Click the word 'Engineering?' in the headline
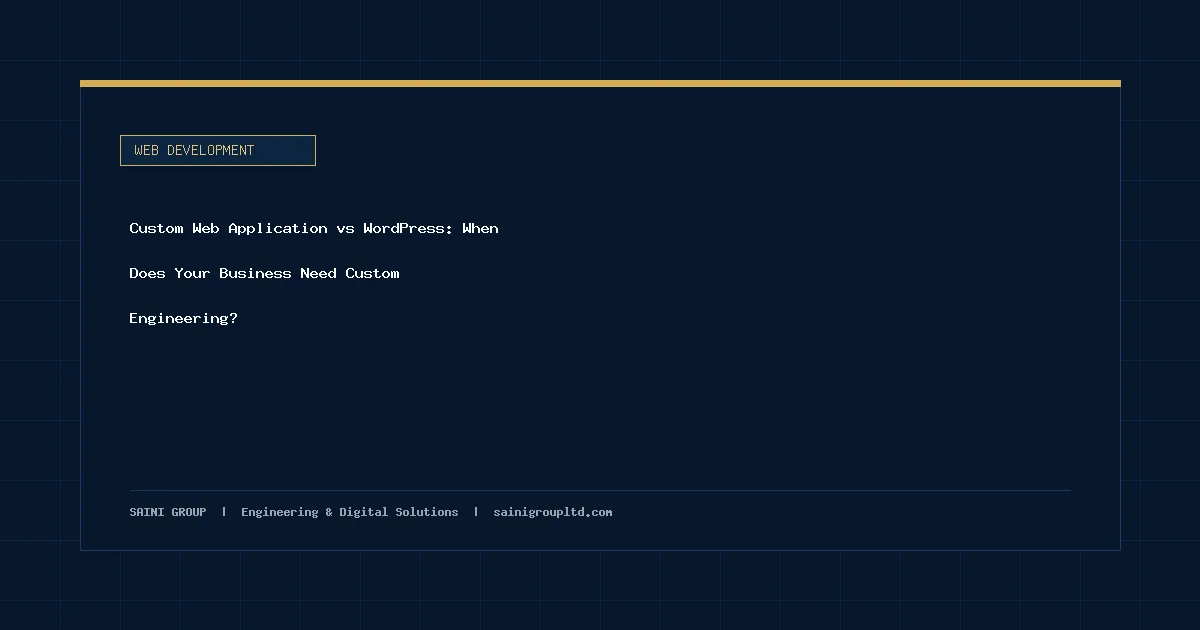This screenshot has width=1200, height=630. [x=183, y=318]
